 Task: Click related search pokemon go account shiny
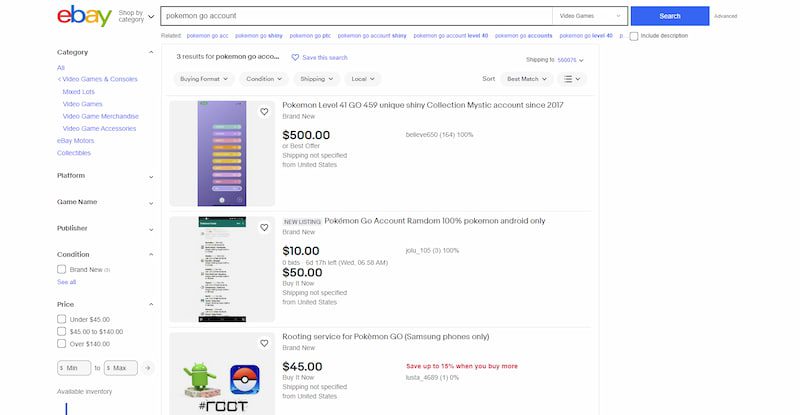[372, 36]
